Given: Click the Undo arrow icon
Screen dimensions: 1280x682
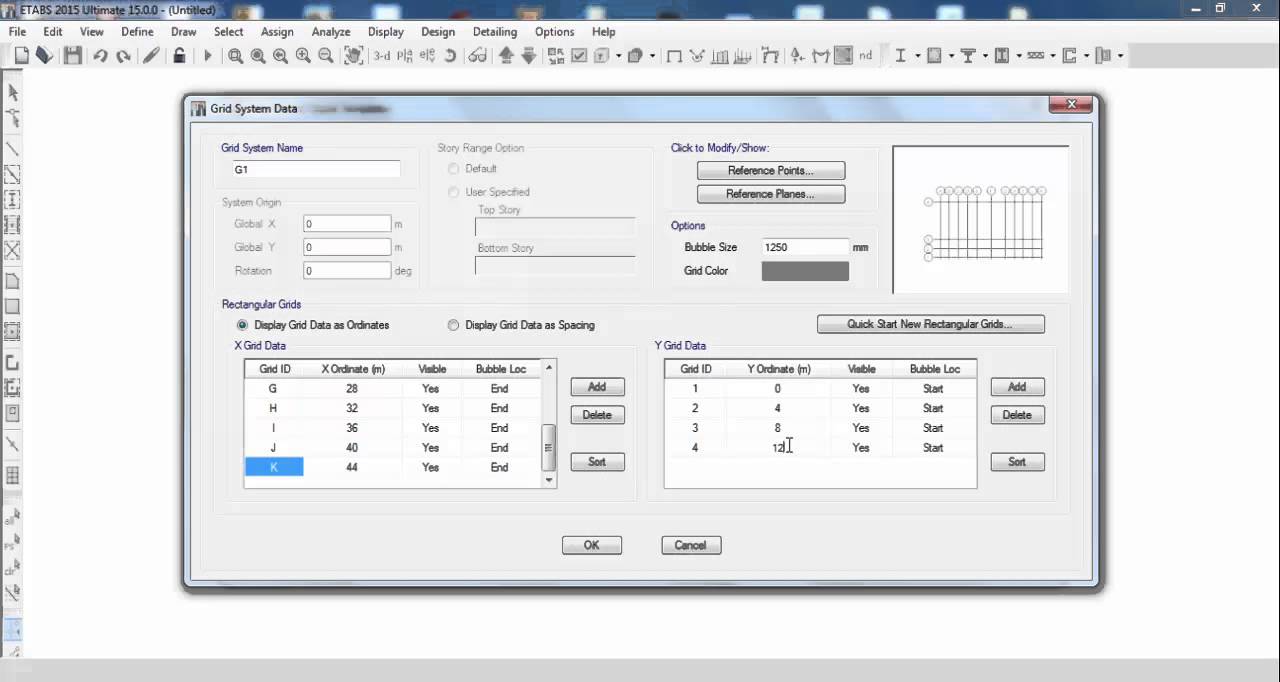Looking at the screenshot, I should (x=100, y=56).
